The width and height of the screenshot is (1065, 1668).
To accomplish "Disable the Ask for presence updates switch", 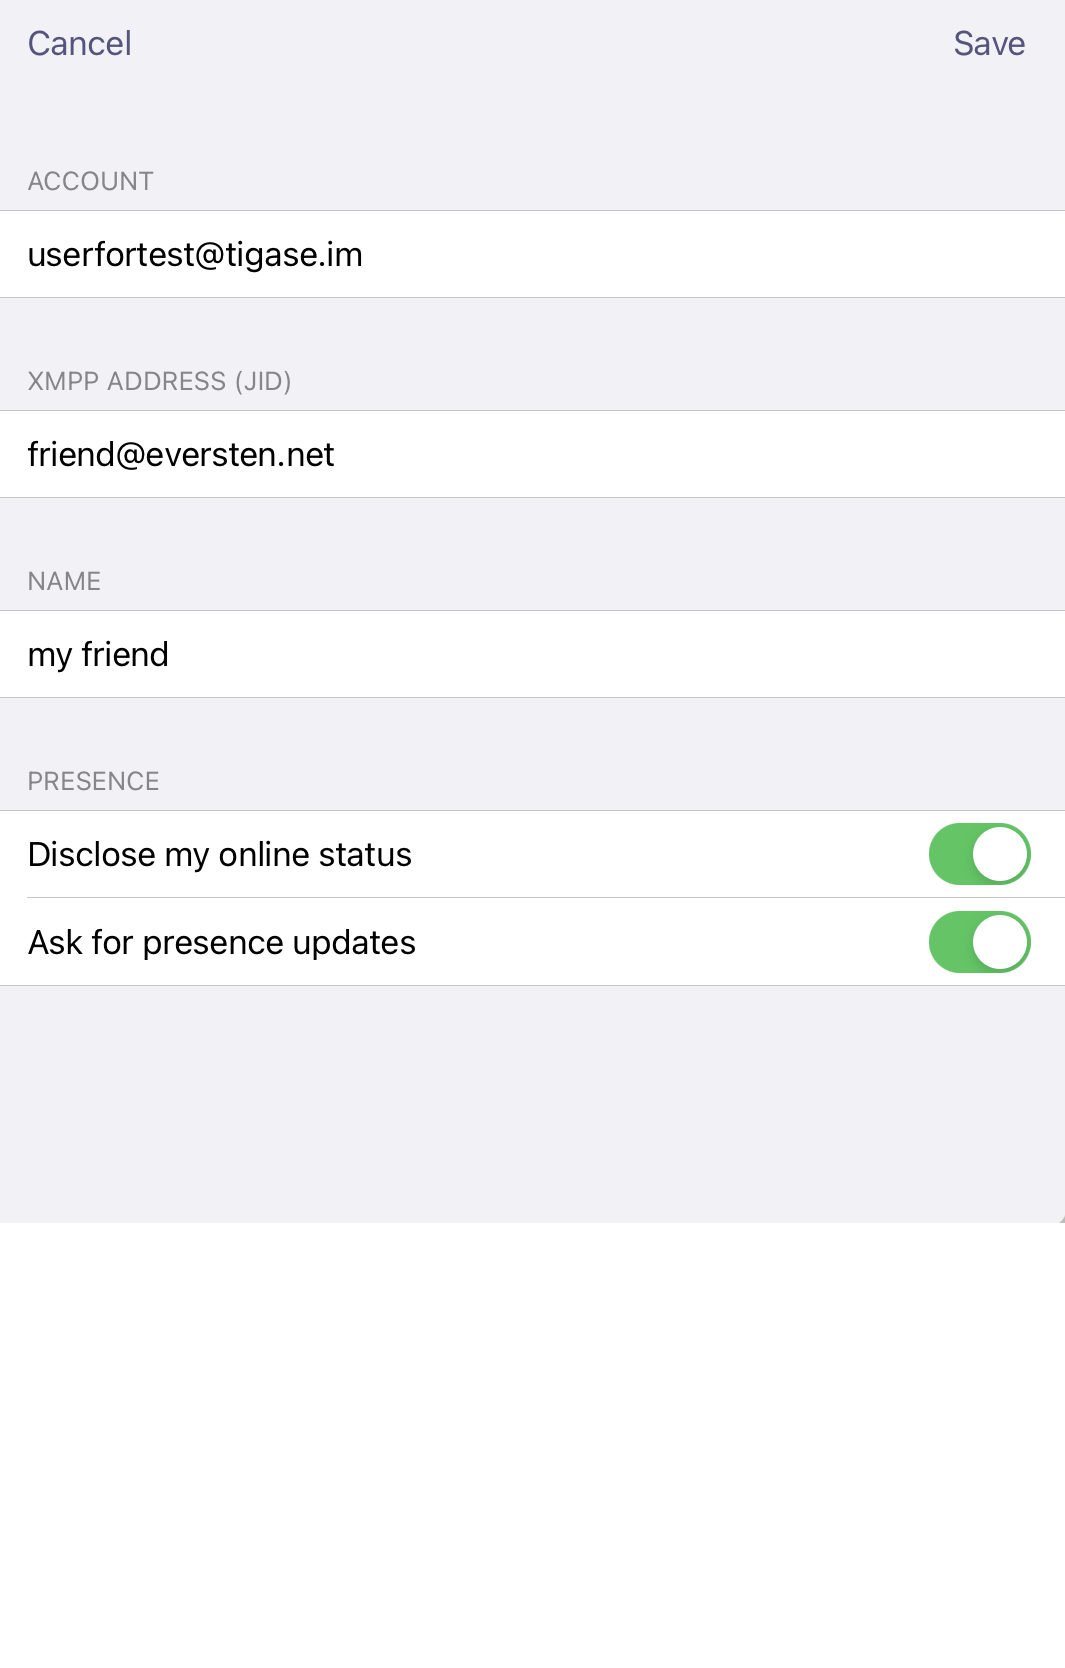I will click(x=980, y=942).
